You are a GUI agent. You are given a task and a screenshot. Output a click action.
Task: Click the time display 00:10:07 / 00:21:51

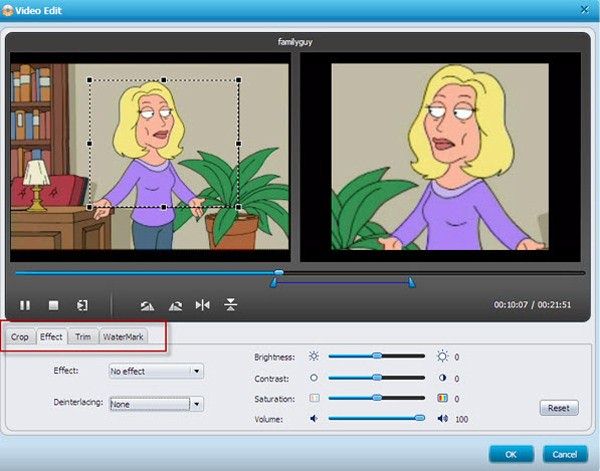[532, 305]
